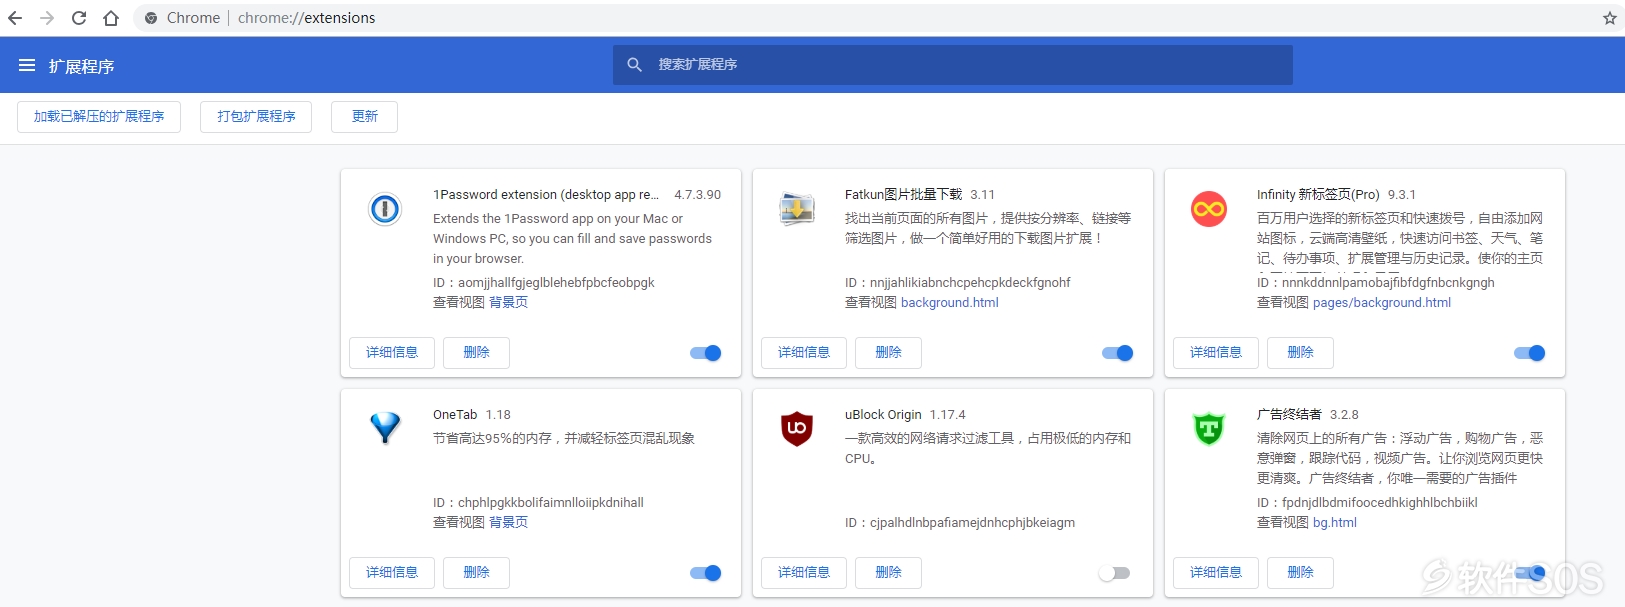Open 广告终结者's bg.html link
This screenshot has height=607, width=1625.
(x=1335, y=523)
